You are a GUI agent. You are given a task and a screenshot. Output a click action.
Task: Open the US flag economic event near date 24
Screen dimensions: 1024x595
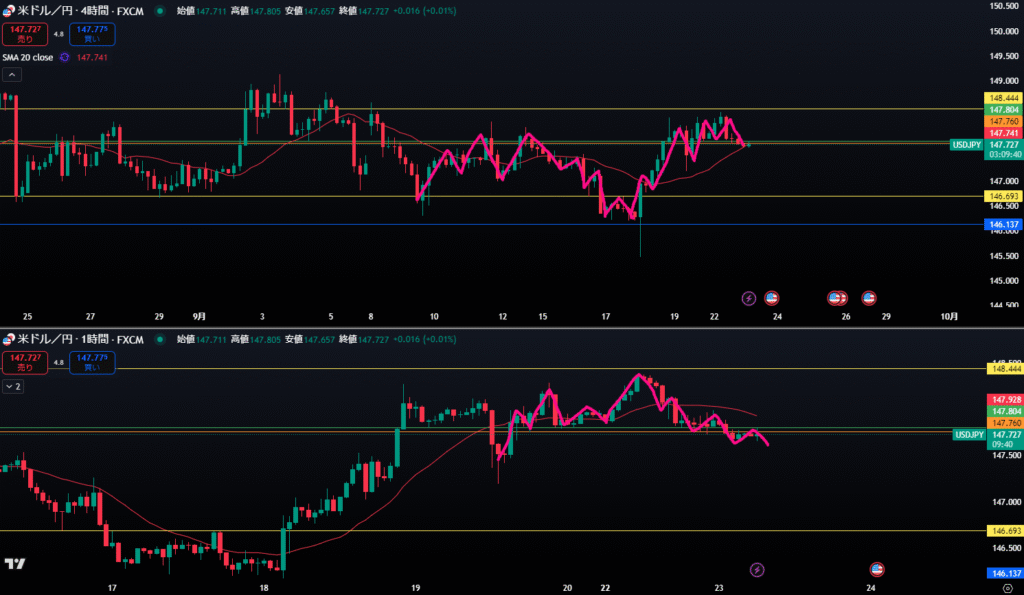771,298
